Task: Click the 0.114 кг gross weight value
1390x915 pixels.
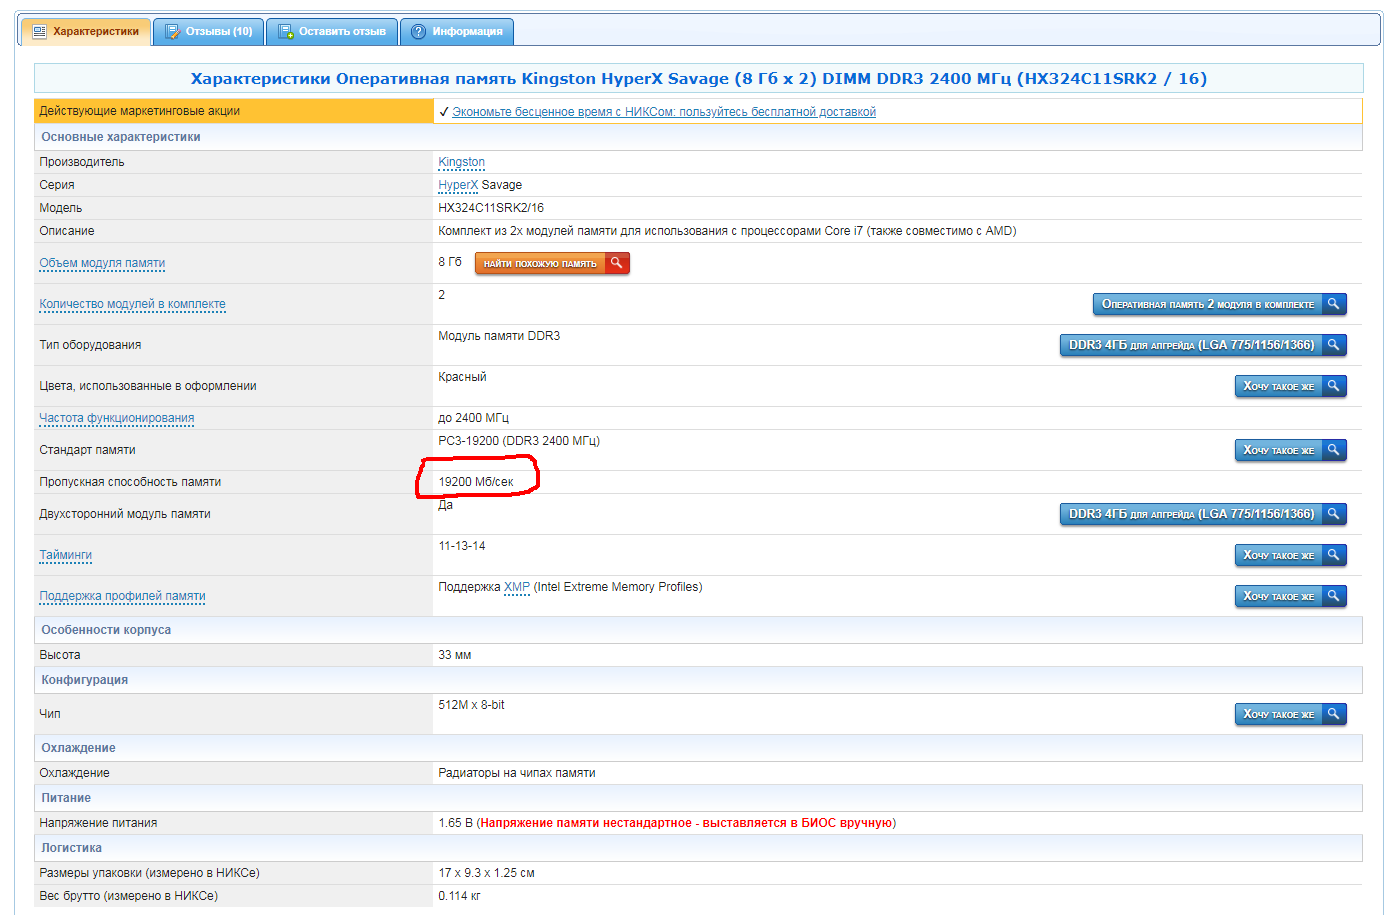Action: pos(459,896)
